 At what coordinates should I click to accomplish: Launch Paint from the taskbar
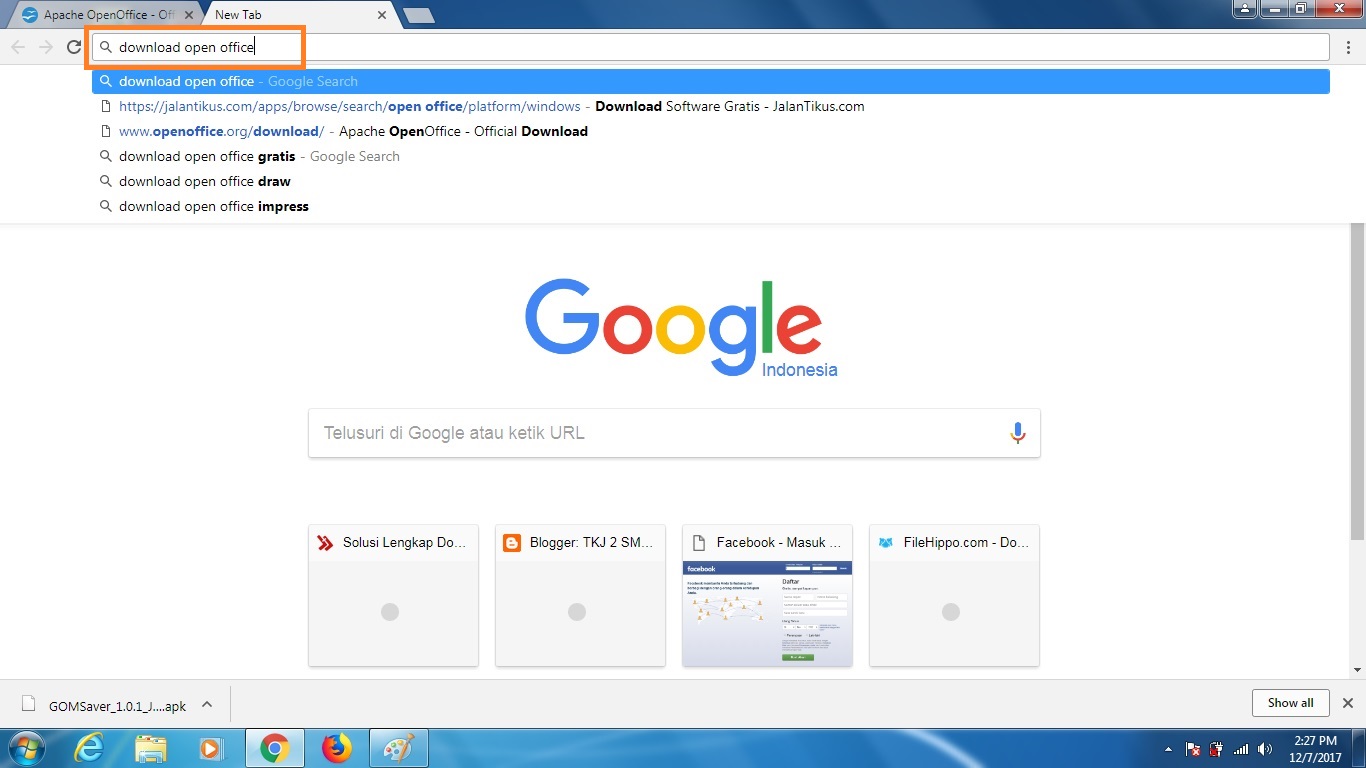(398, 747)
